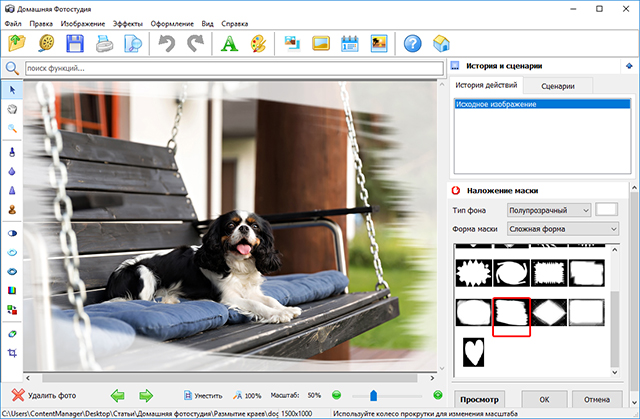The height and width of the screenshot is (419, 640).
Task: Go to next photo green arrow
Action: tap(146, 395)
